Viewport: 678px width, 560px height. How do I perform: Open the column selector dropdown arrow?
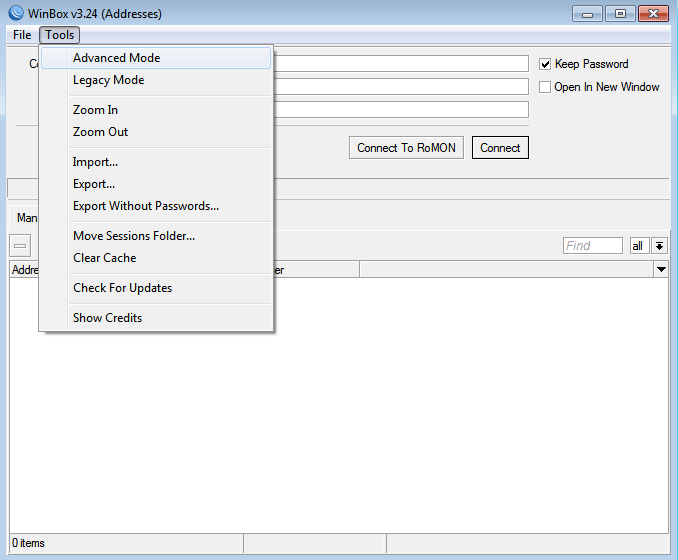[x=661, y=270]
